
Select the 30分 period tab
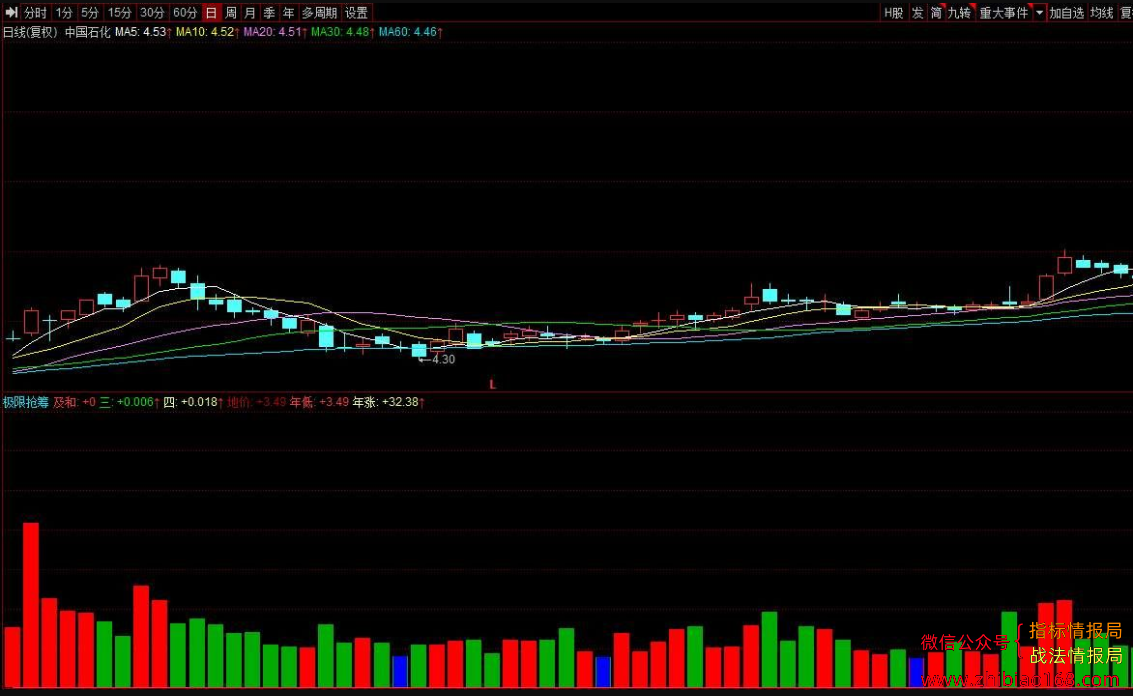pos(152,12)
